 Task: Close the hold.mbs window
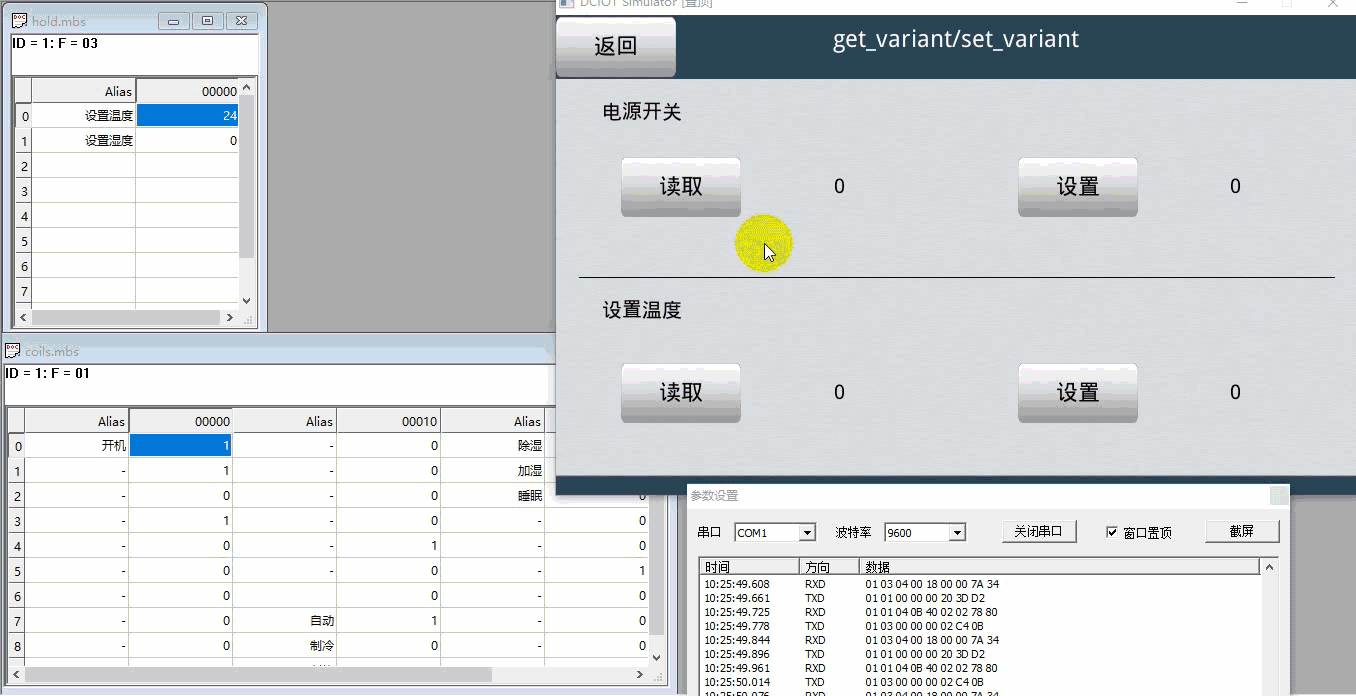241,20
